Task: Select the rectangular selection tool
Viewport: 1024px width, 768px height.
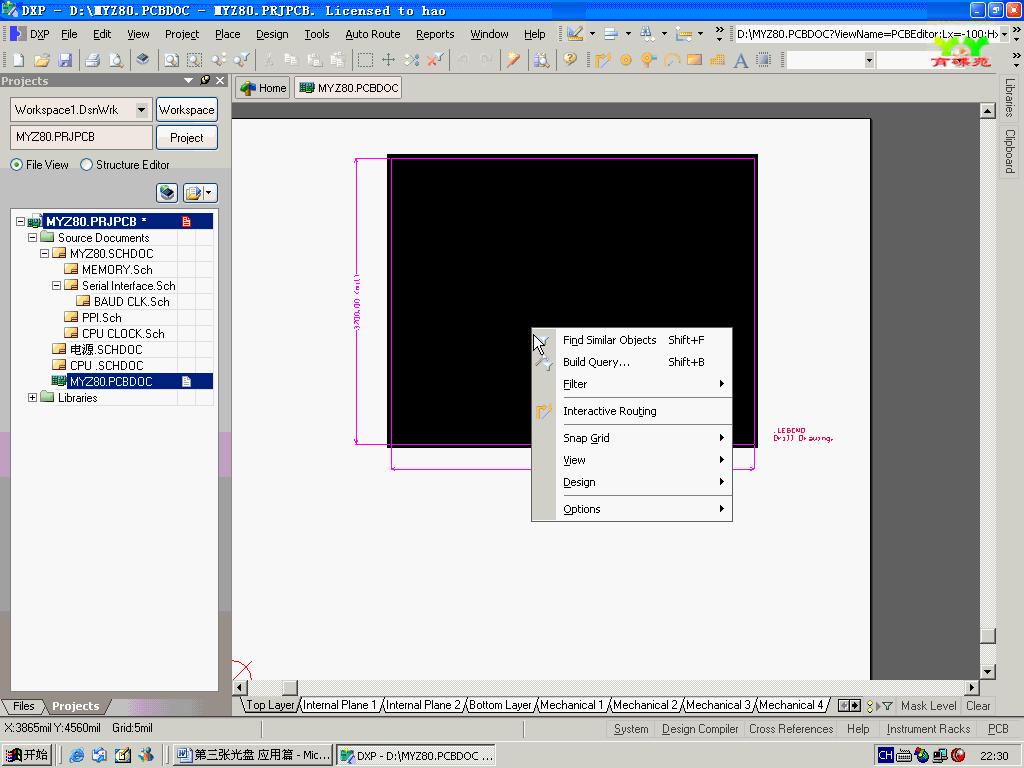Action: click(x=365, y=60)
